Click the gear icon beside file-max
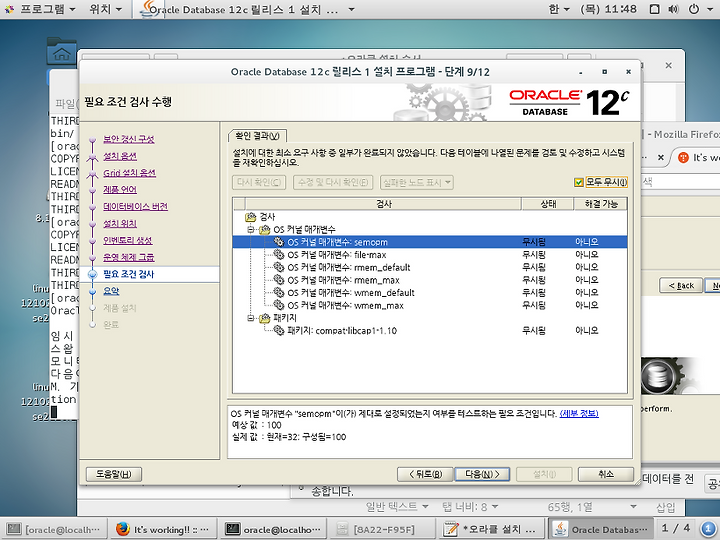 click(279, 254)
